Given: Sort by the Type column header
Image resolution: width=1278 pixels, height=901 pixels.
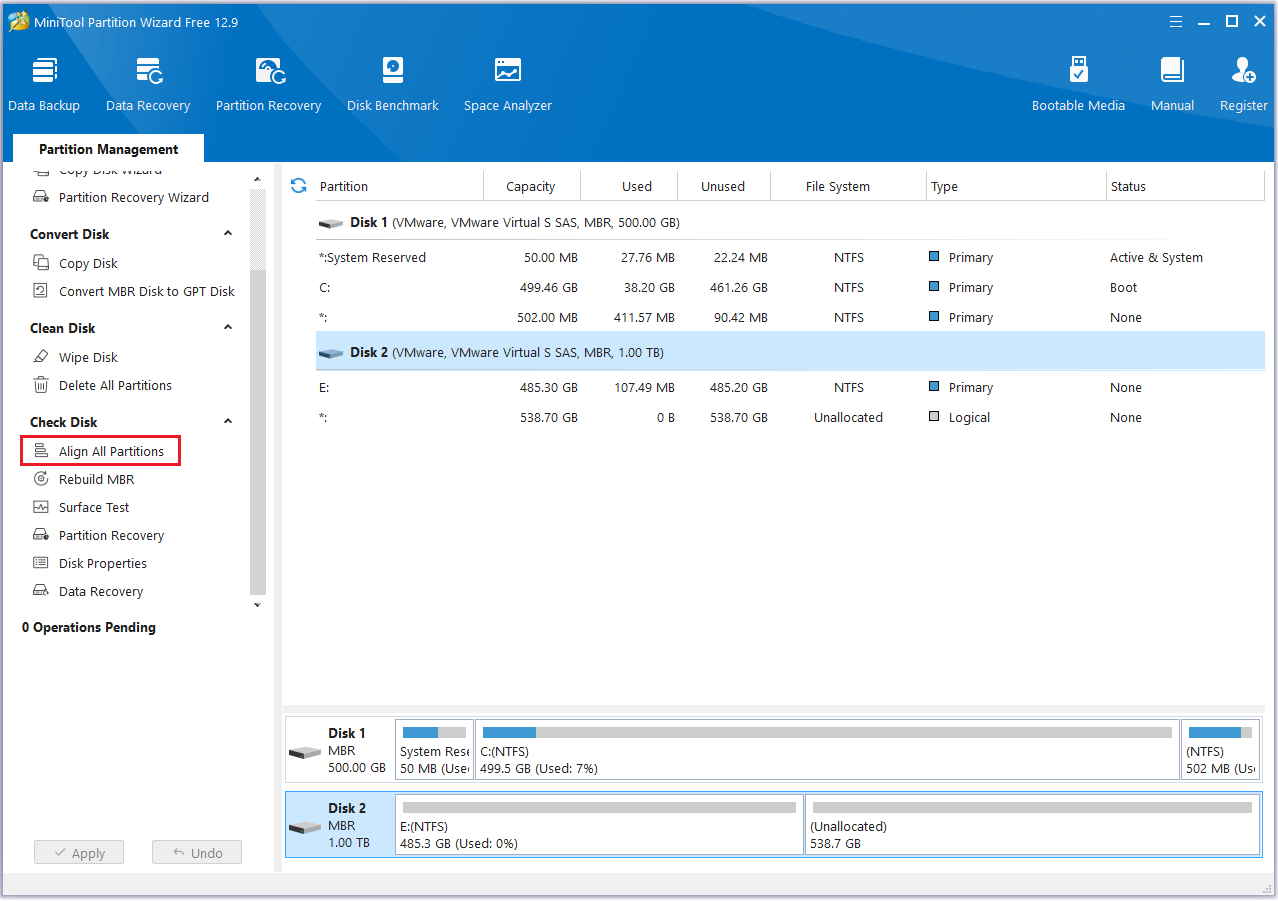Looking at the screenshot, I should click(1015, 186).
